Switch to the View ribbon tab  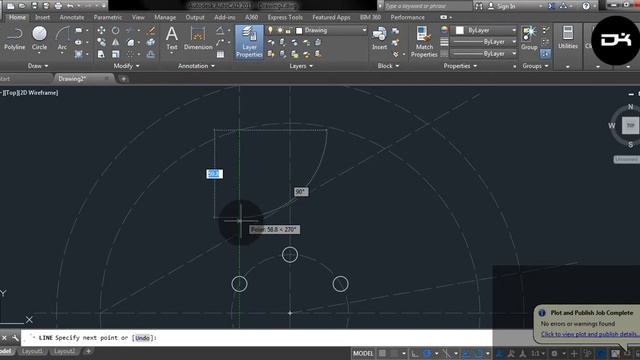138,17
